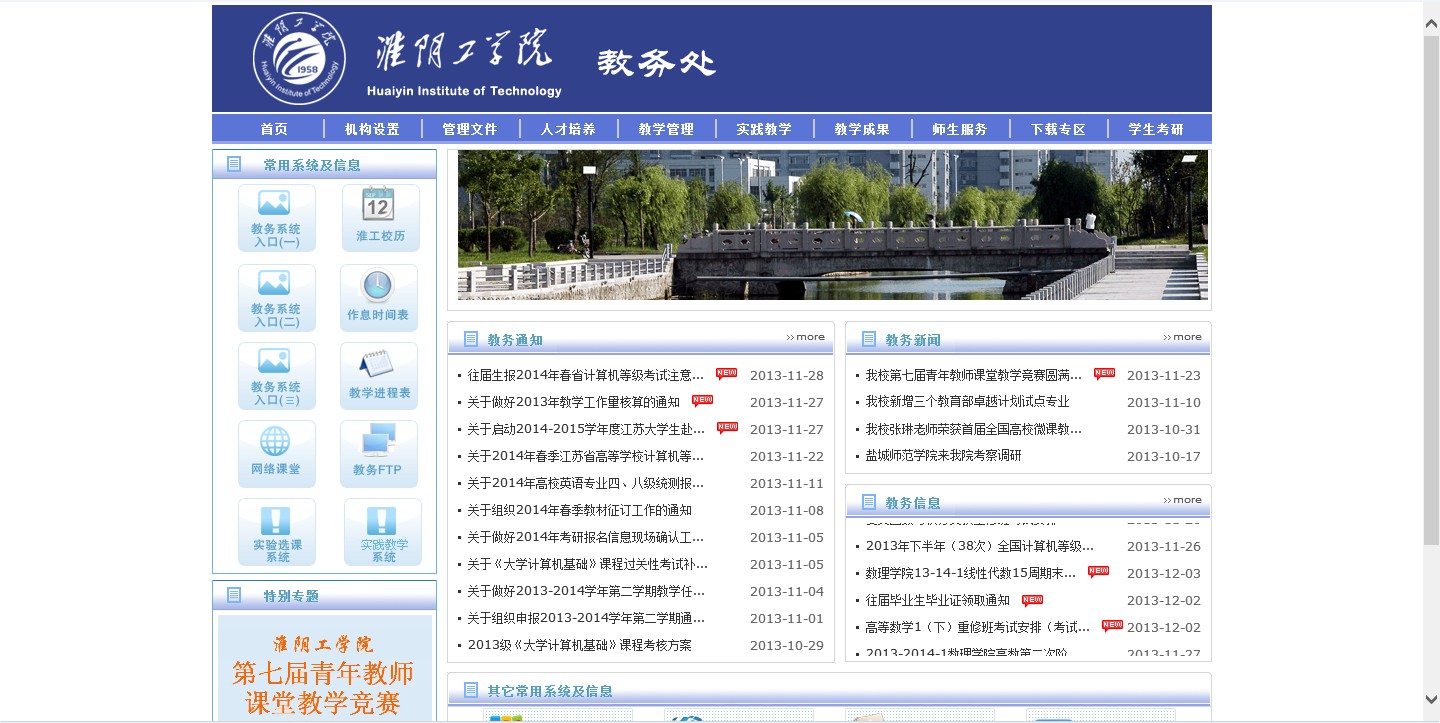Image resolution: width=1440 pixels, height=723 pixels.
Task: Click the 作息时间表 clock icon
Action: tap(378, 297)
